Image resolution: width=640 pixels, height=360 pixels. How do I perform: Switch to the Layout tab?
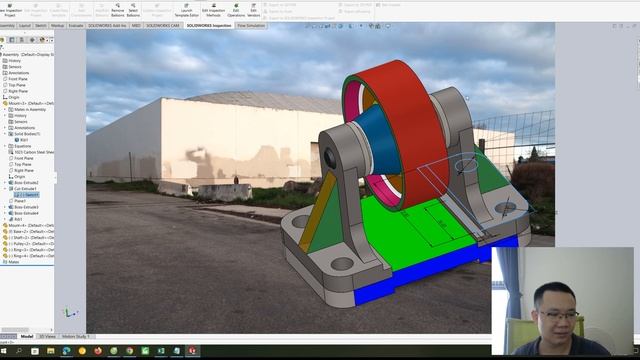coord(25,26)
